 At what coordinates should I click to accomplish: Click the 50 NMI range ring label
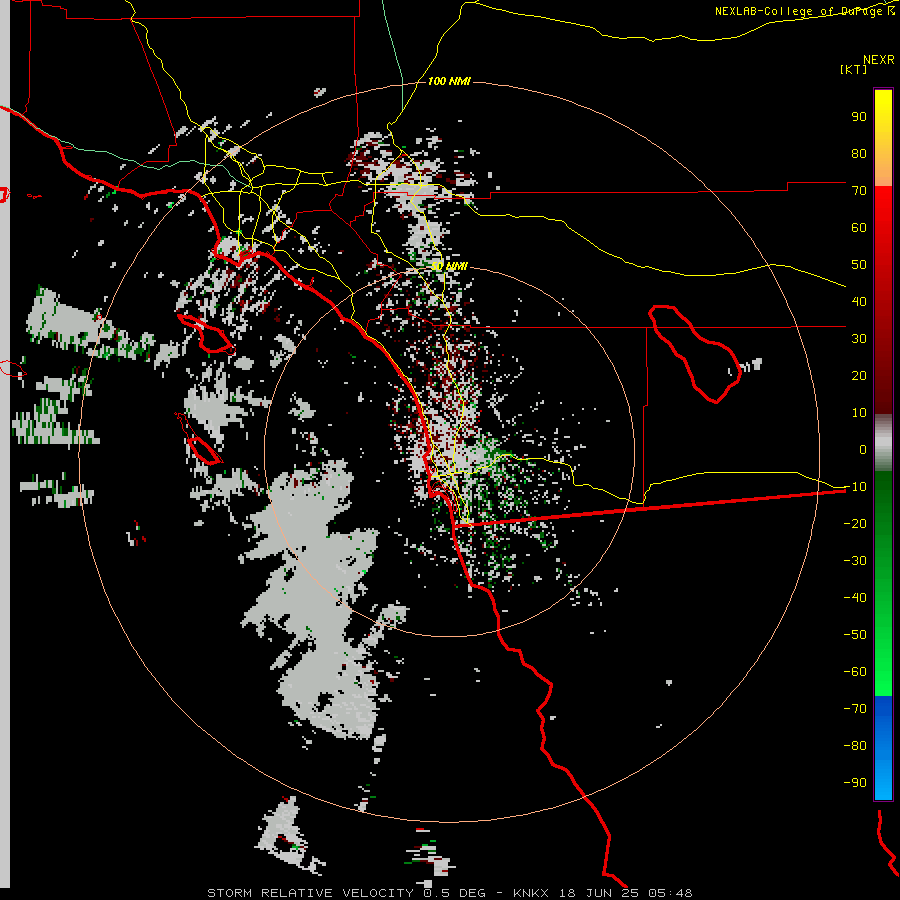click(449, 266)
